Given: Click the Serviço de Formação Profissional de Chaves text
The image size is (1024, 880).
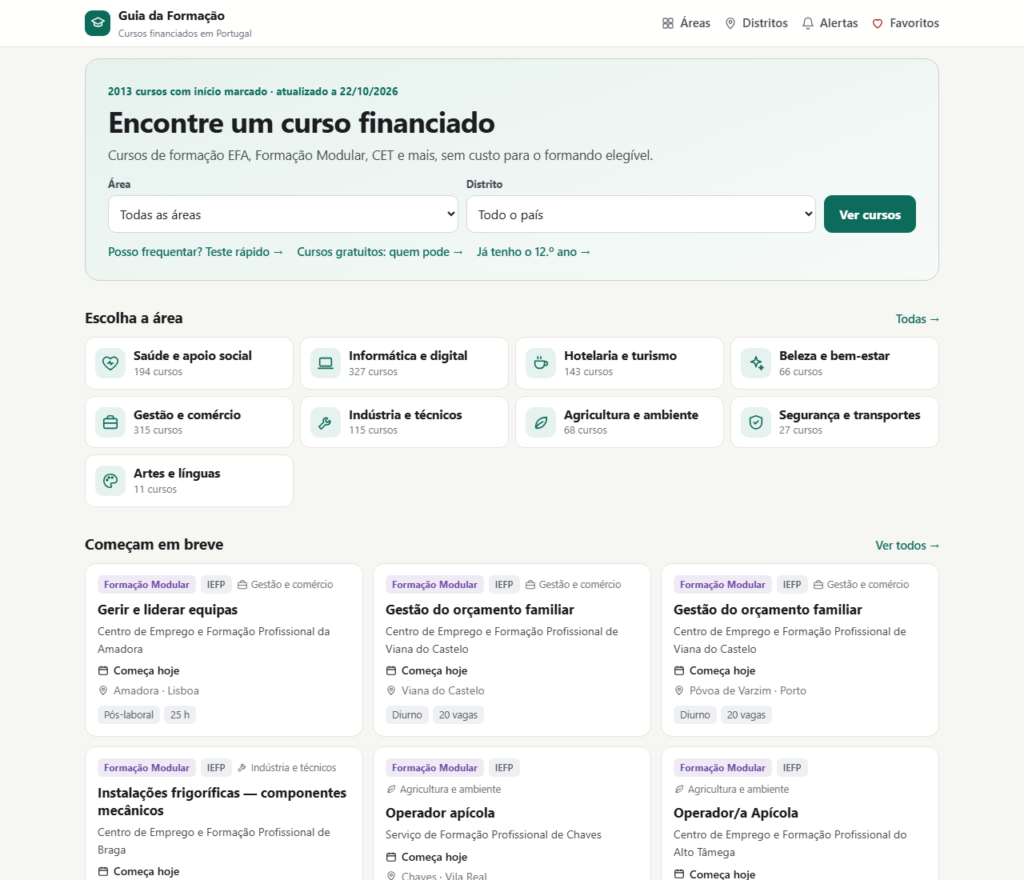Looking at the screenshot, I should click(x=493, y=835).
